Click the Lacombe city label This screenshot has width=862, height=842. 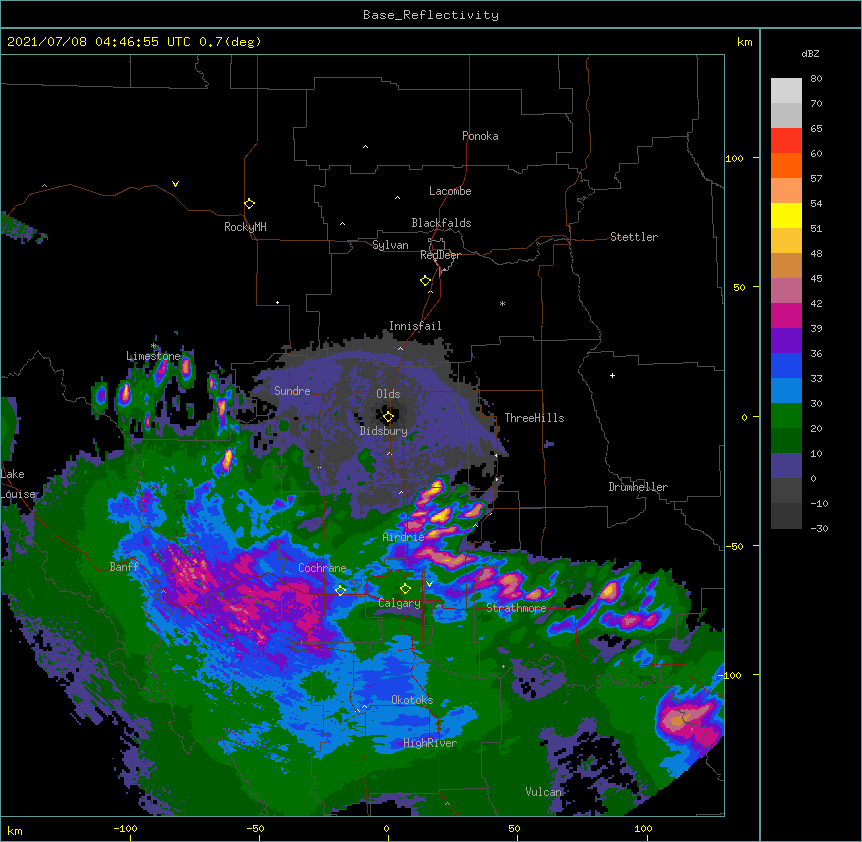(x=450, y=191)
